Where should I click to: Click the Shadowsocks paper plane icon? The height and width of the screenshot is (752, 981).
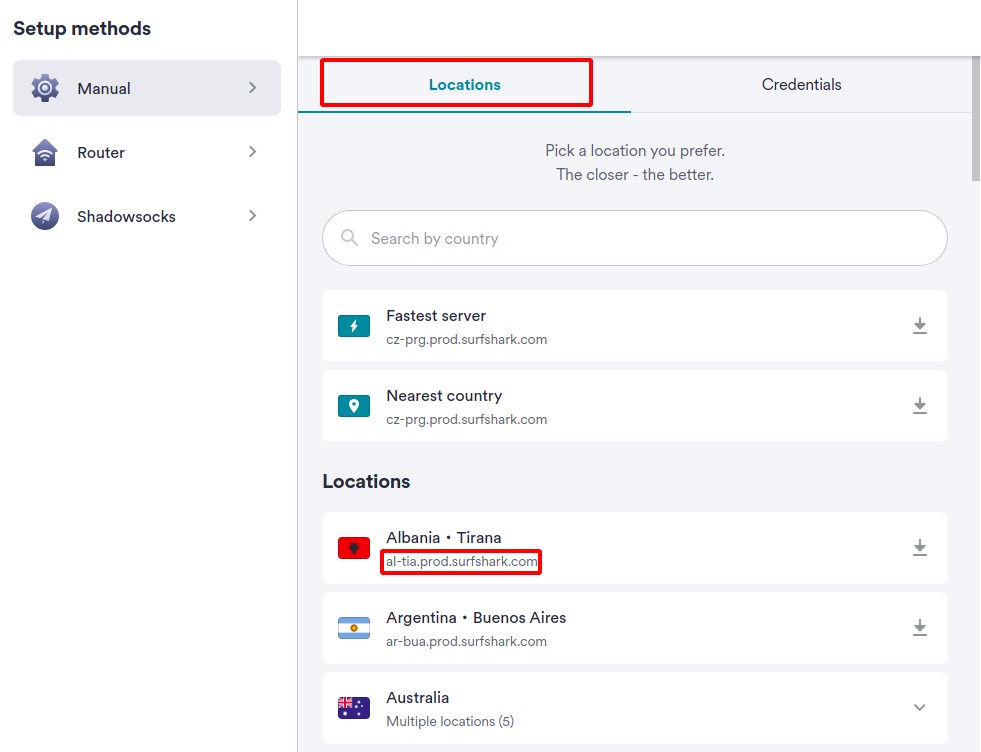tap(45, 216)
